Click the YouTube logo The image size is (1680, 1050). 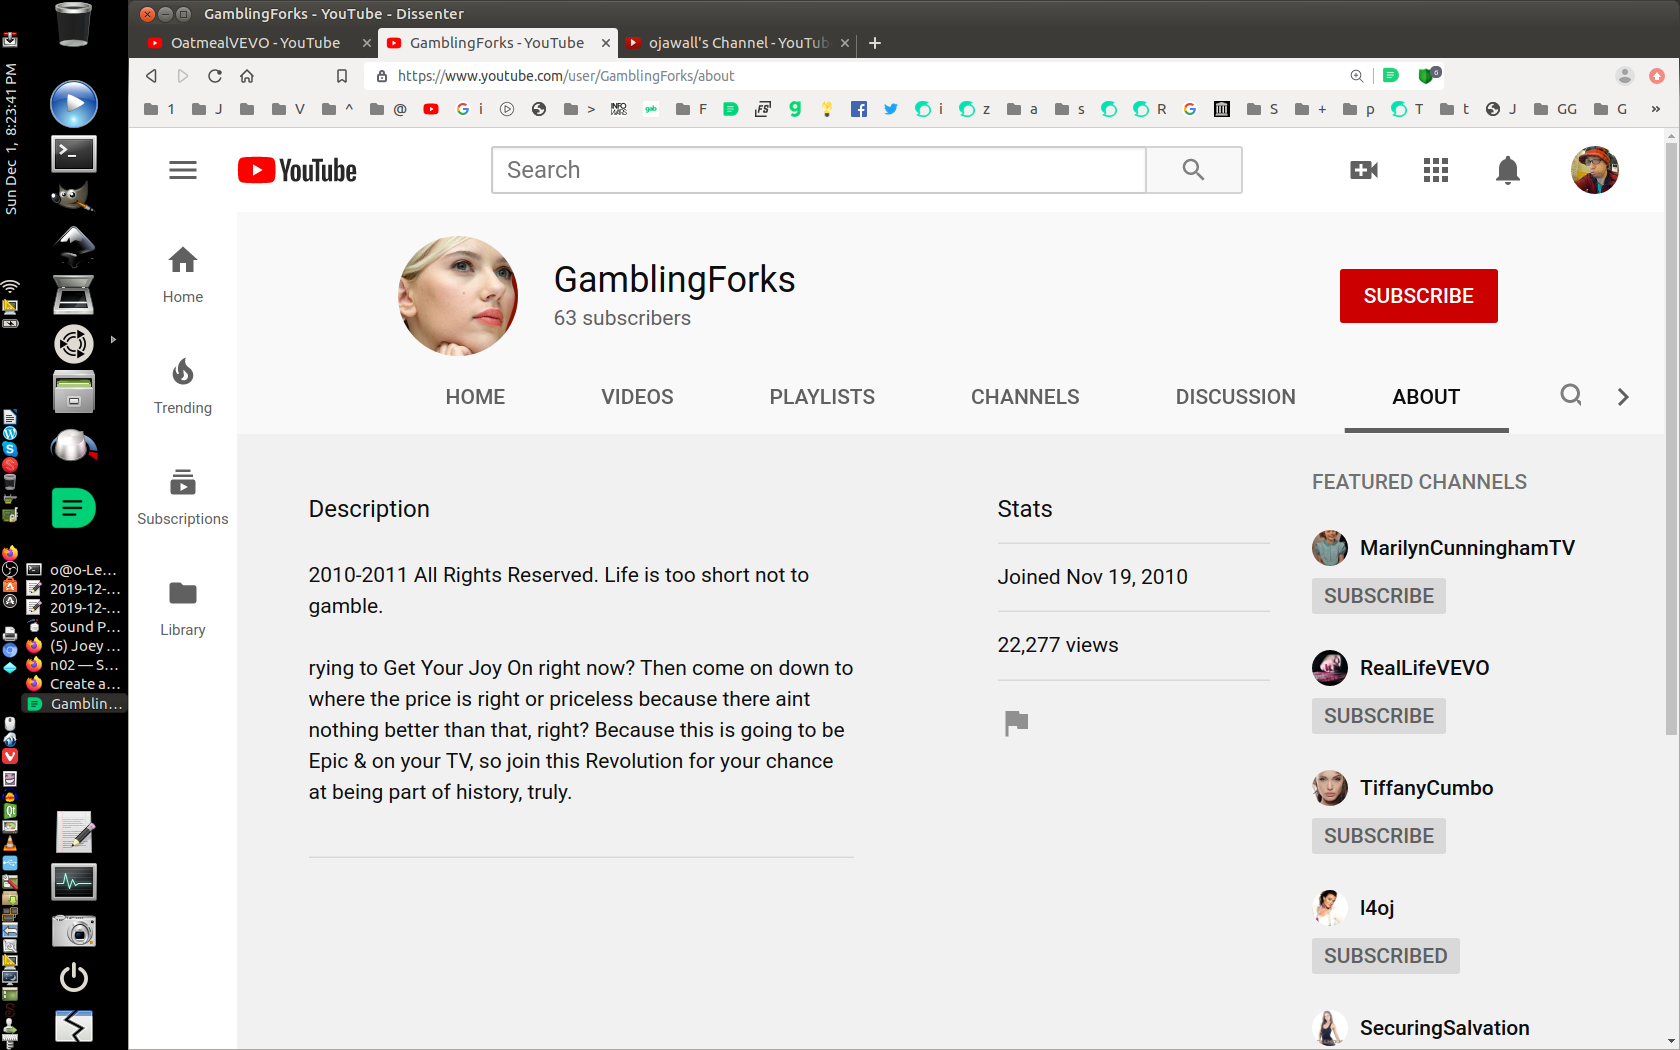click(297, 170)
